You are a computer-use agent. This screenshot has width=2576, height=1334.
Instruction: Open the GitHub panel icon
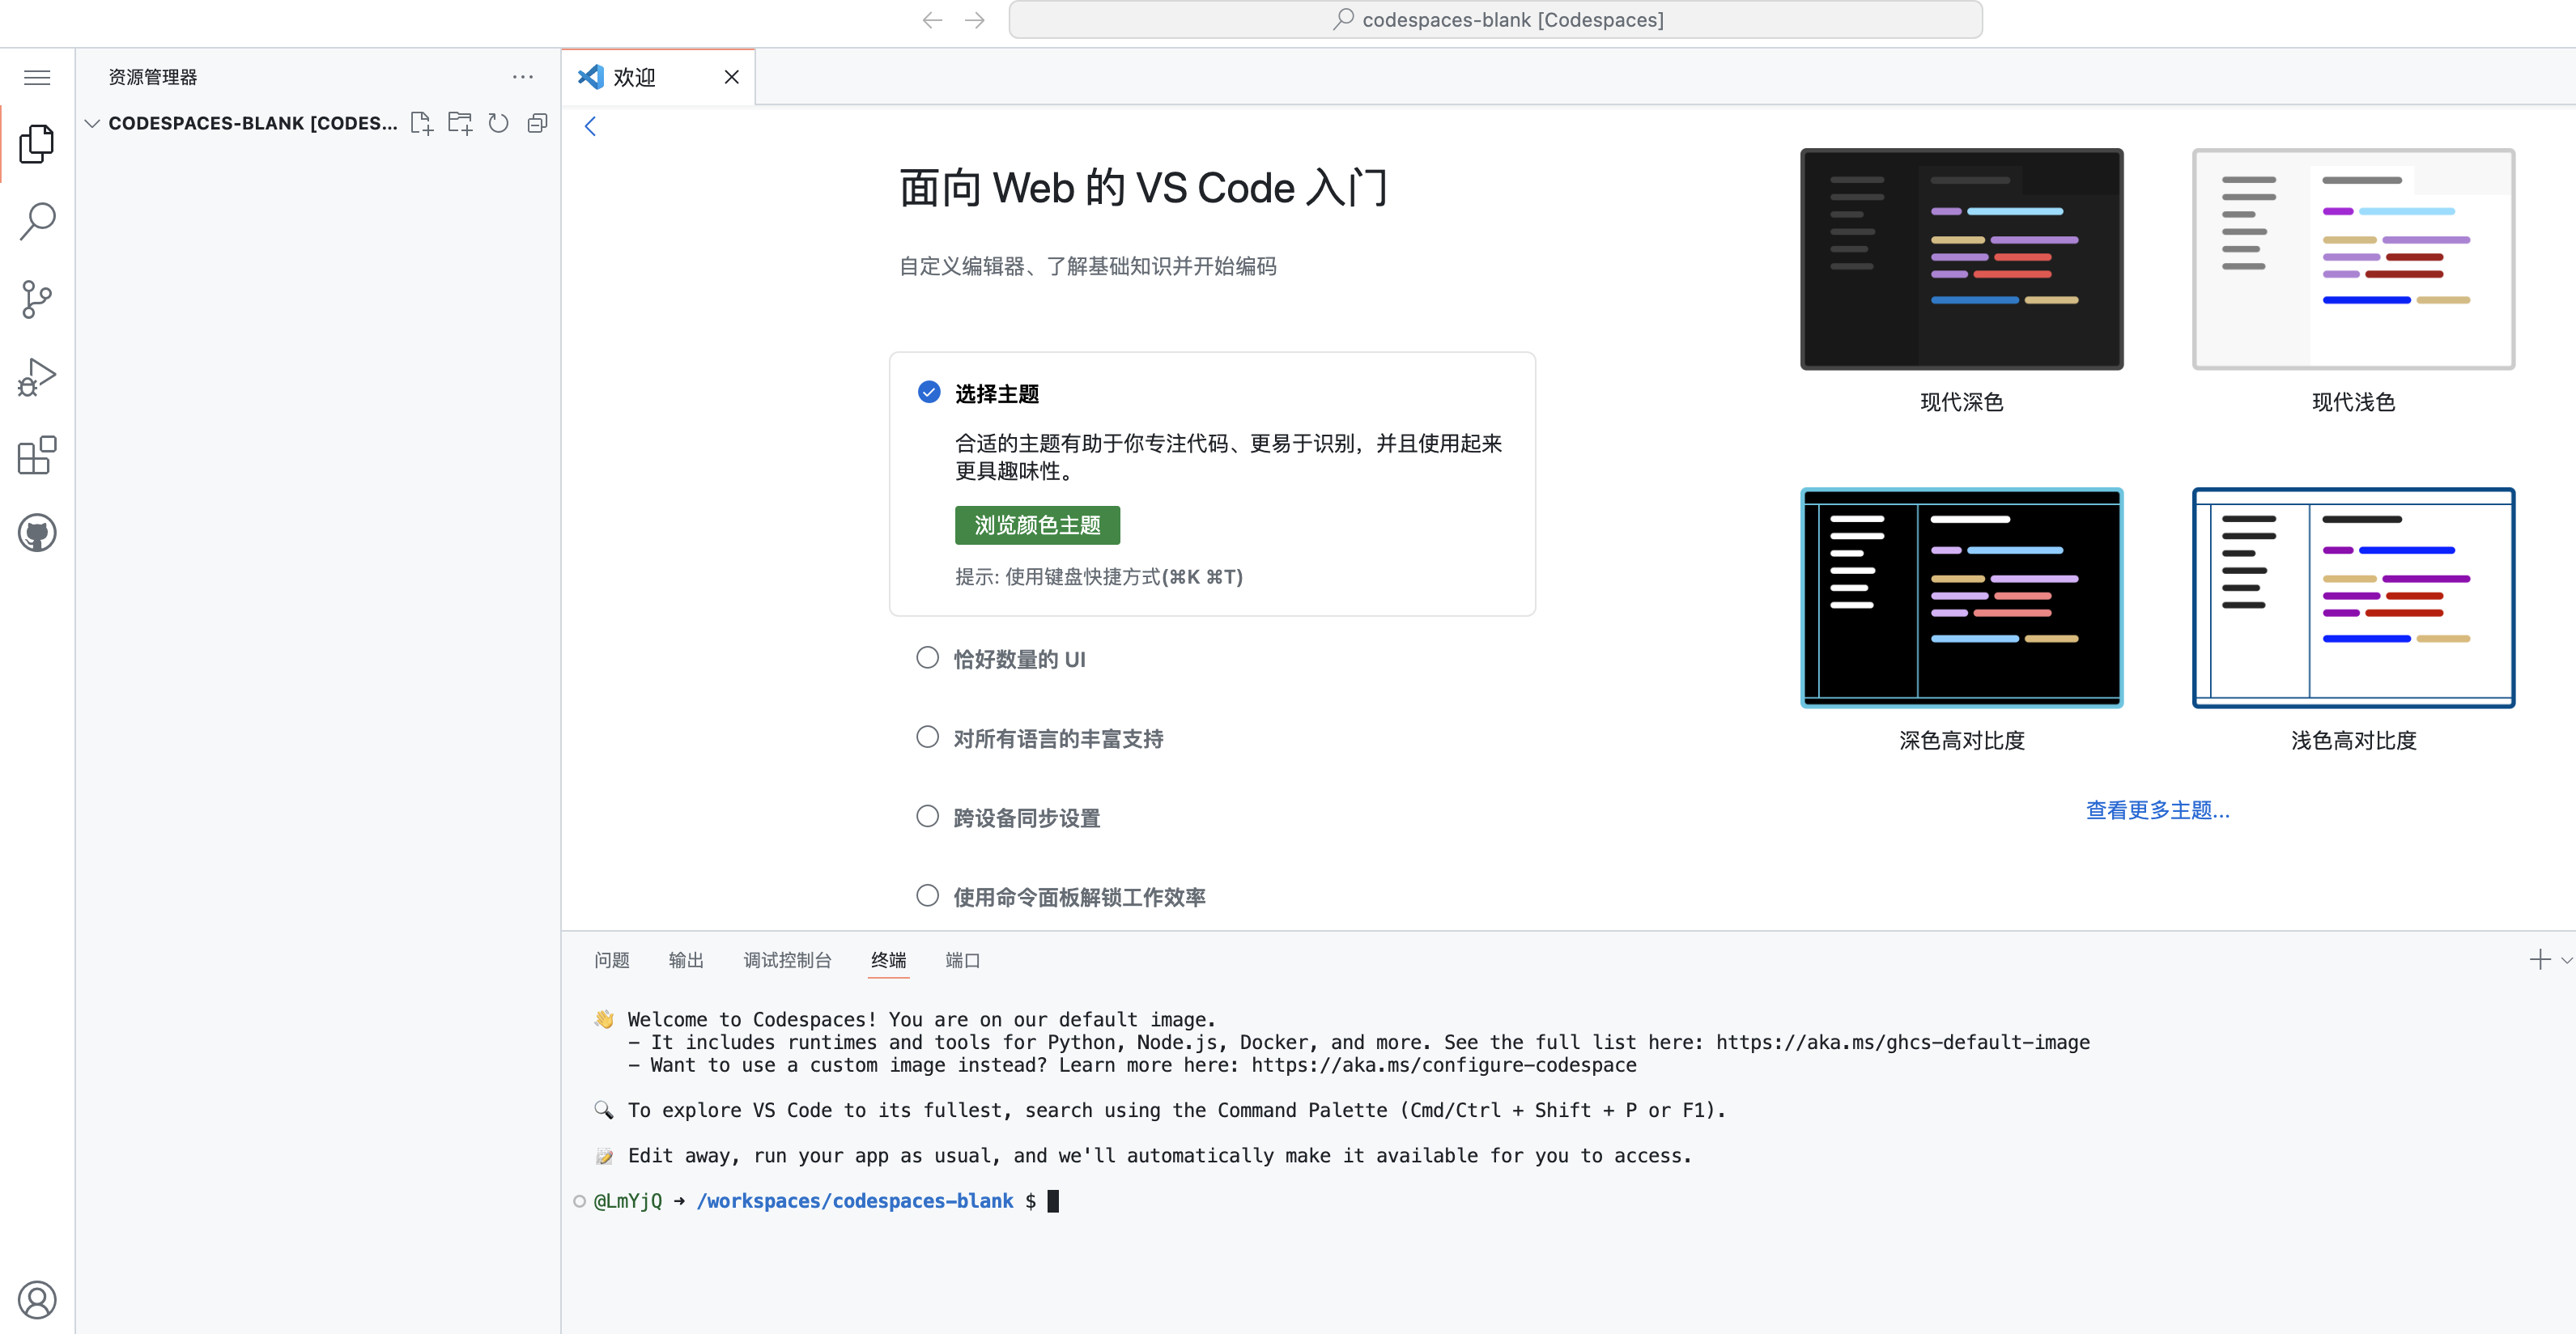click(x=37, y=533)
